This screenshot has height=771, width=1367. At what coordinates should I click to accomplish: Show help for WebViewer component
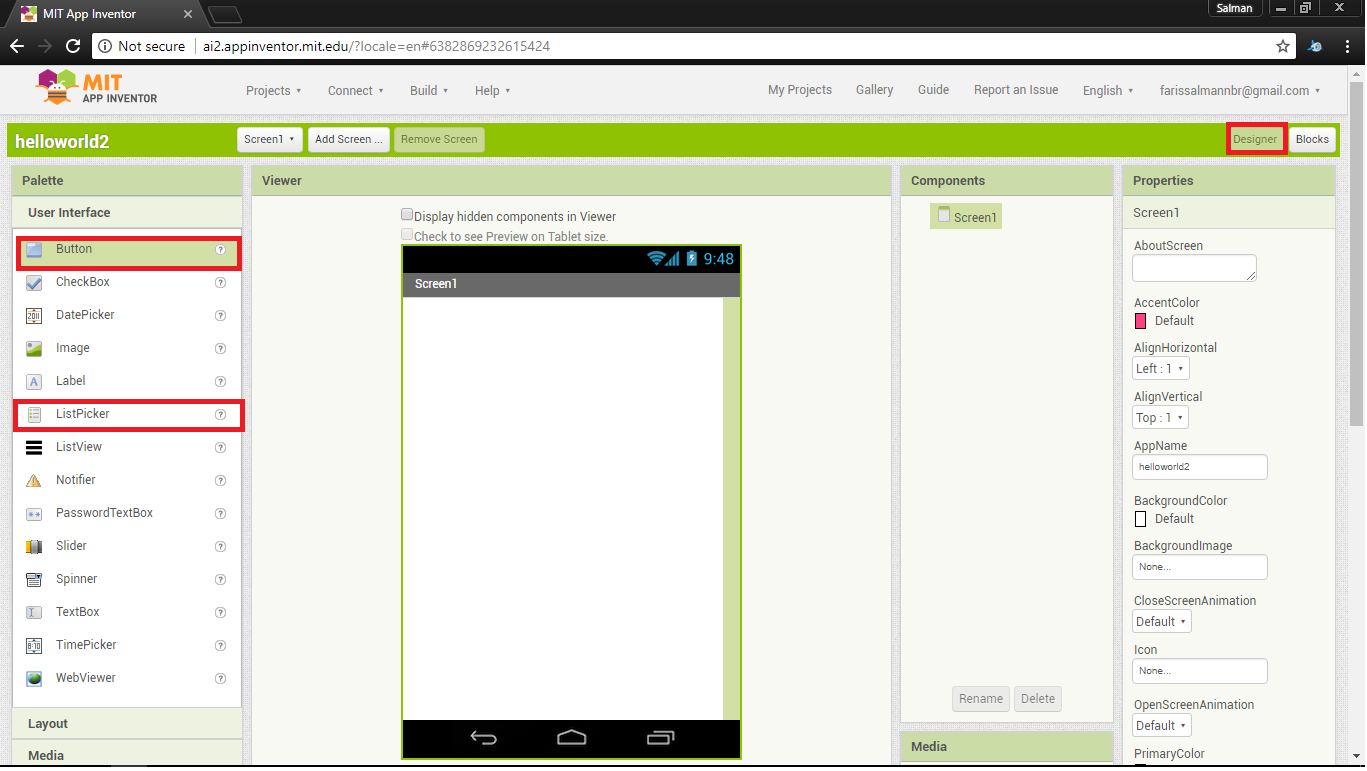pyautogui.click(x=220, y=679)
